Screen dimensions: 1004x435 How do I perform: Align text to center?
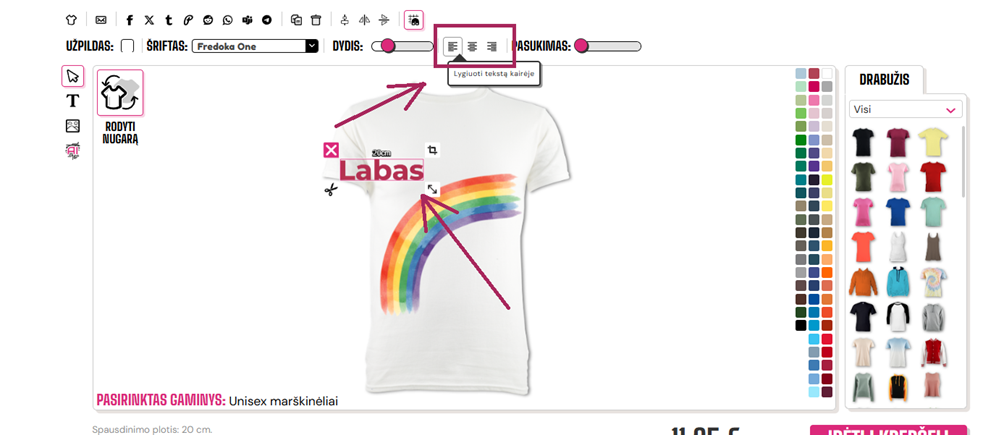[472, 46]
